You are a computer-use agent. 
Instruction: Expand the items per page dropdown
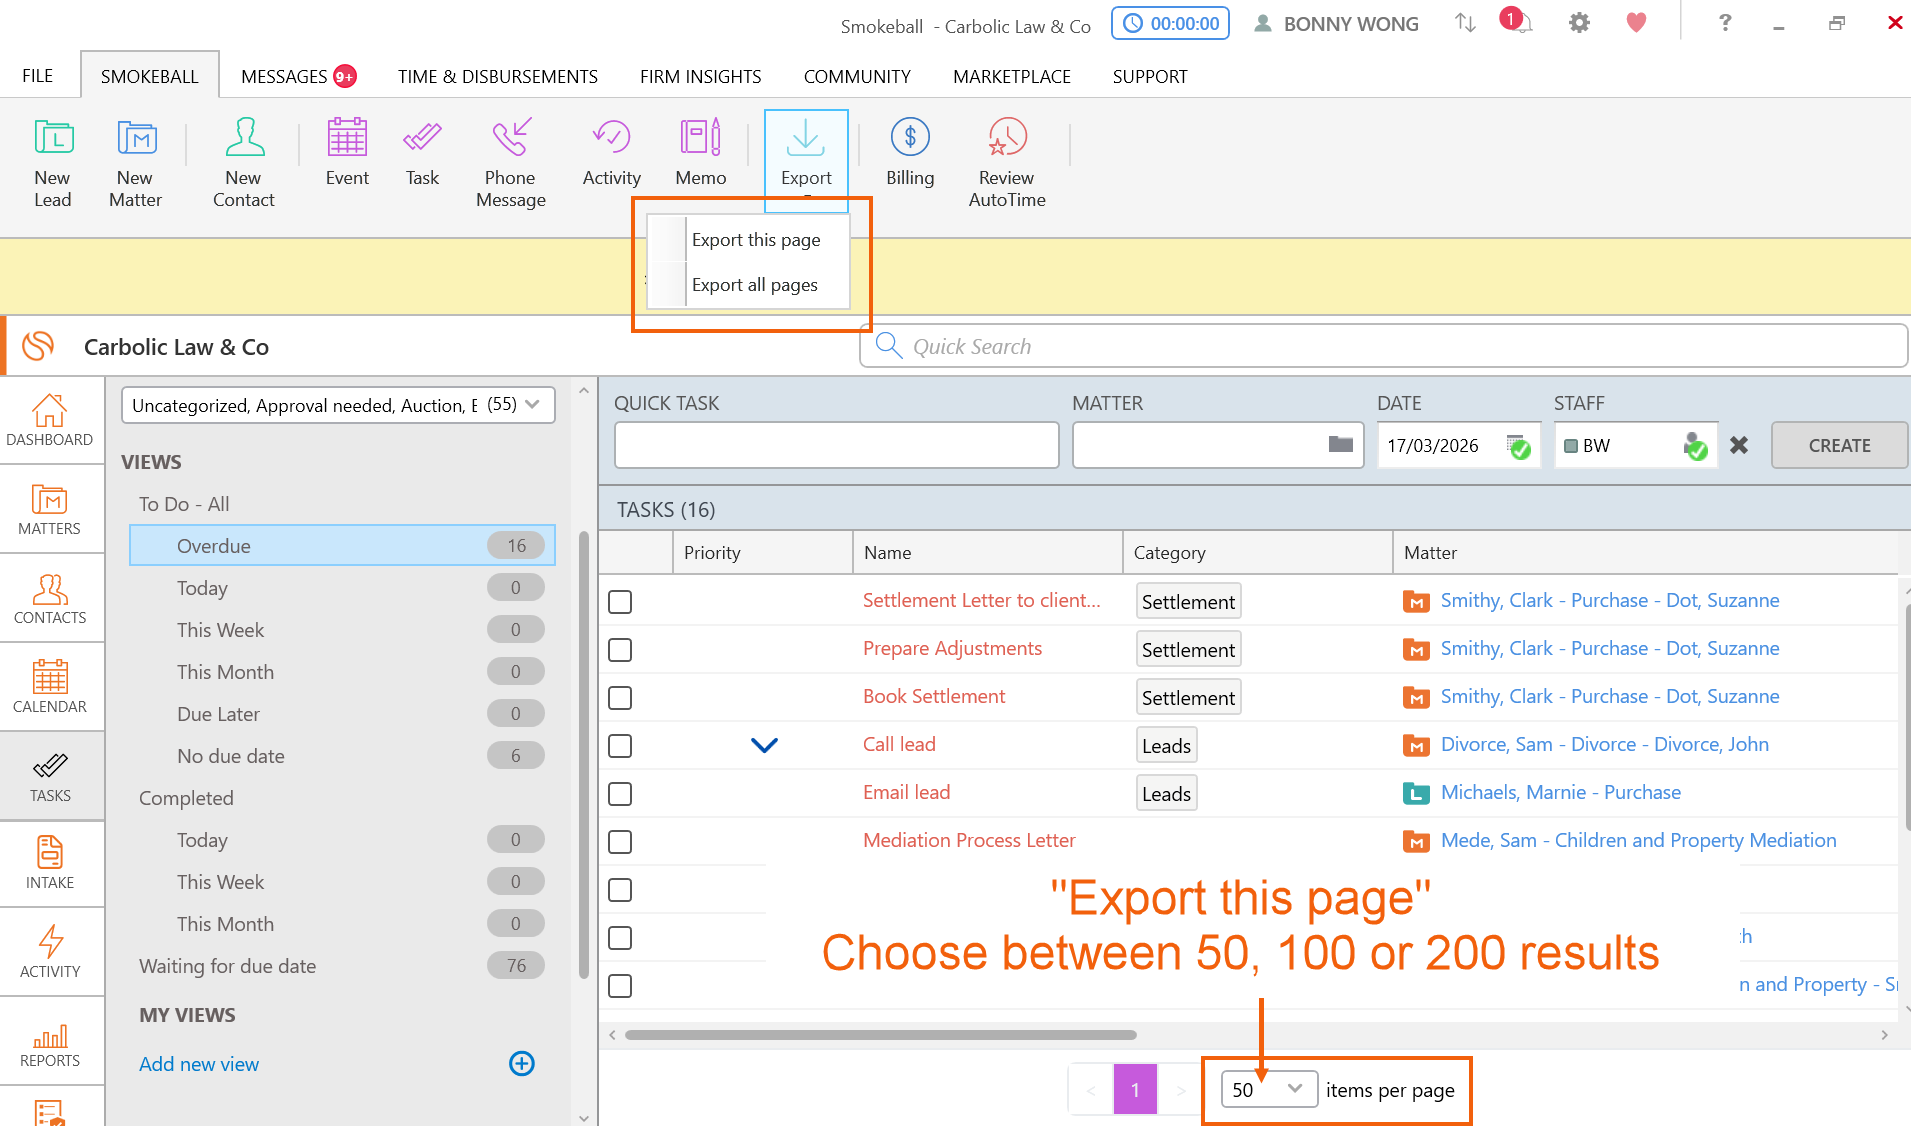tap(1268, 1089)
